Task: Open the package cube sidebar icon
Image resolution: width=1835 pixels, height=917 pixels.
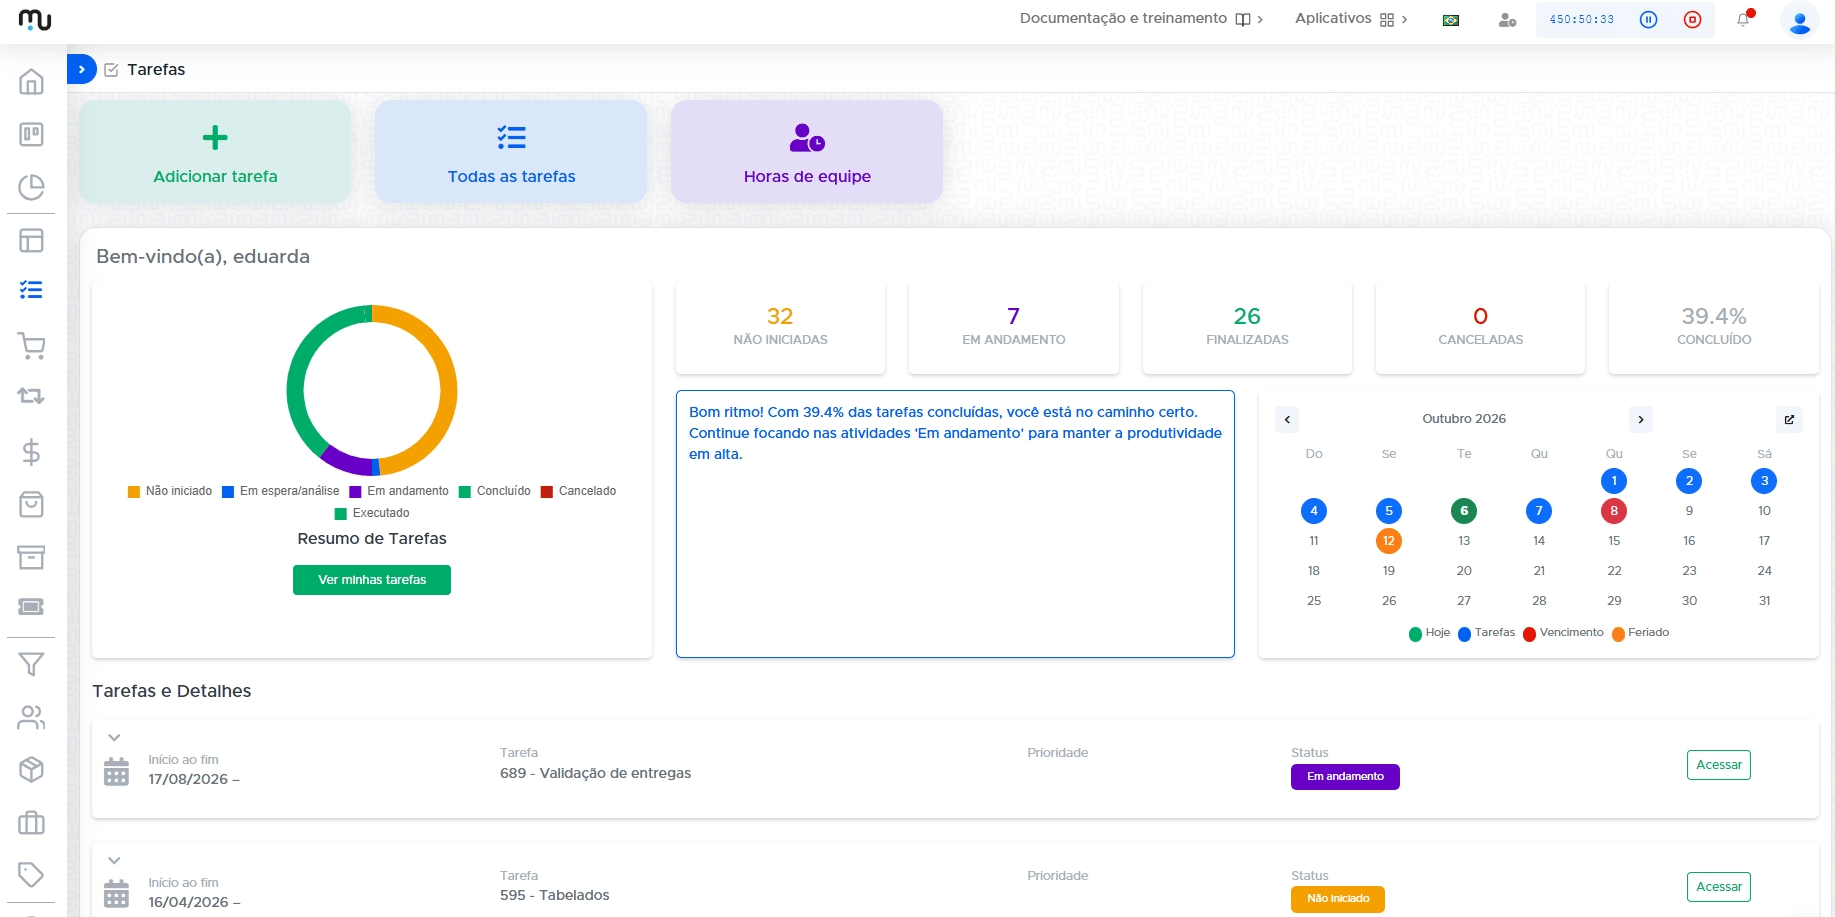Action: pos(31,769)
